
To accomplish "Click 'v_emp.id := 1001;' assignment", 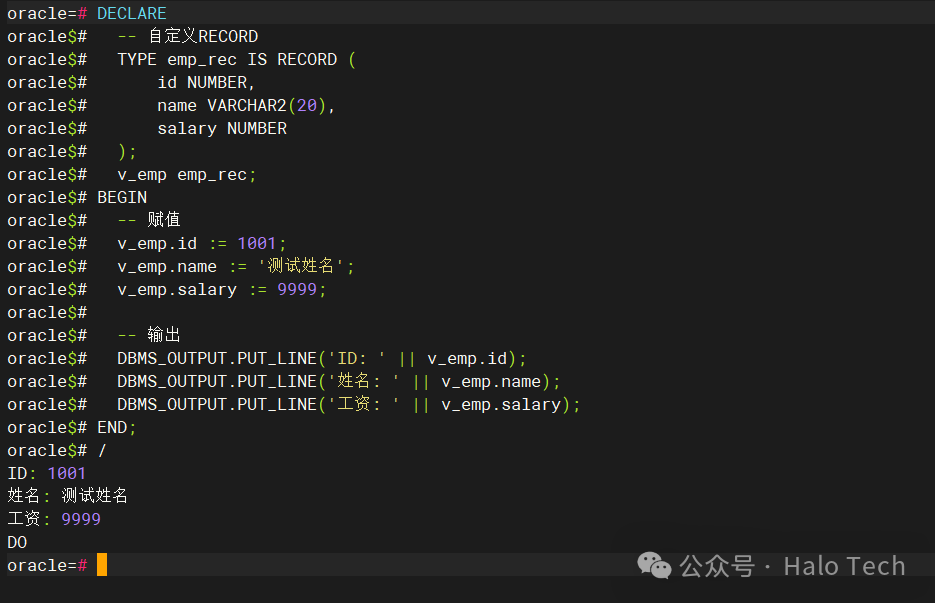I will pos(202,243).
